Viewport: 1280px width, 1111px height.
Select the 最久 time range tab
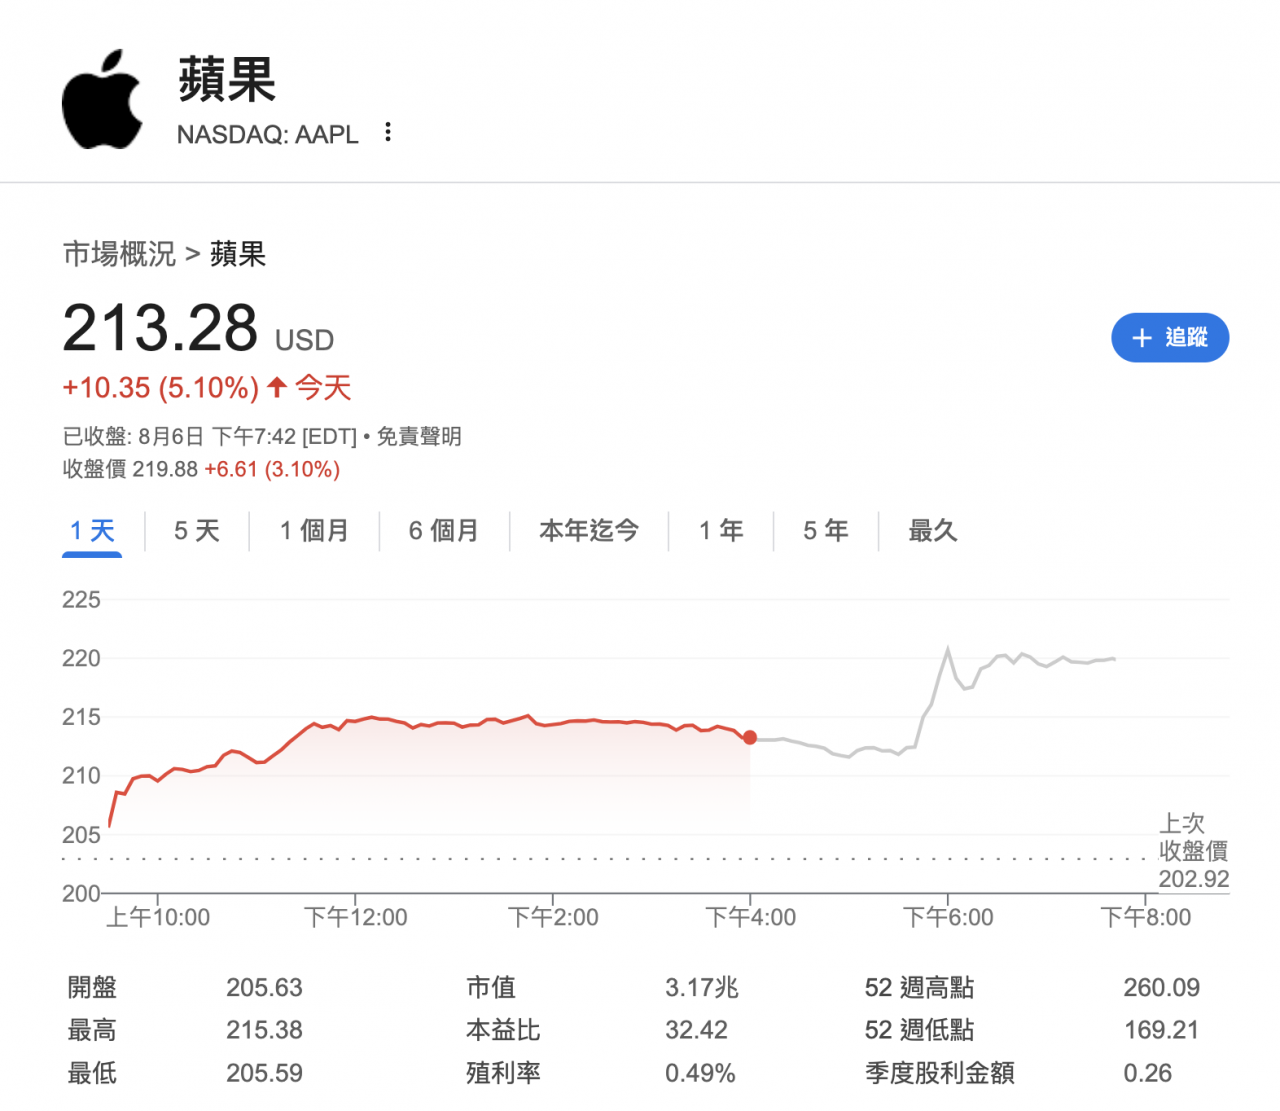click(933, 531)
